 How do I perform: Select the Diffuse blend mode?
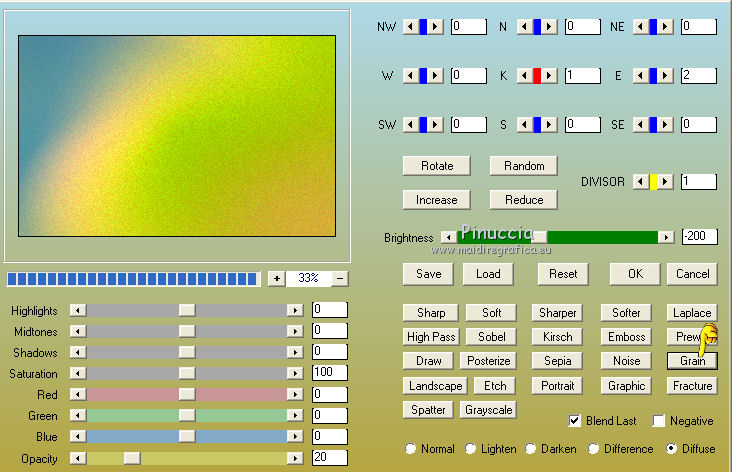[671, 449]
